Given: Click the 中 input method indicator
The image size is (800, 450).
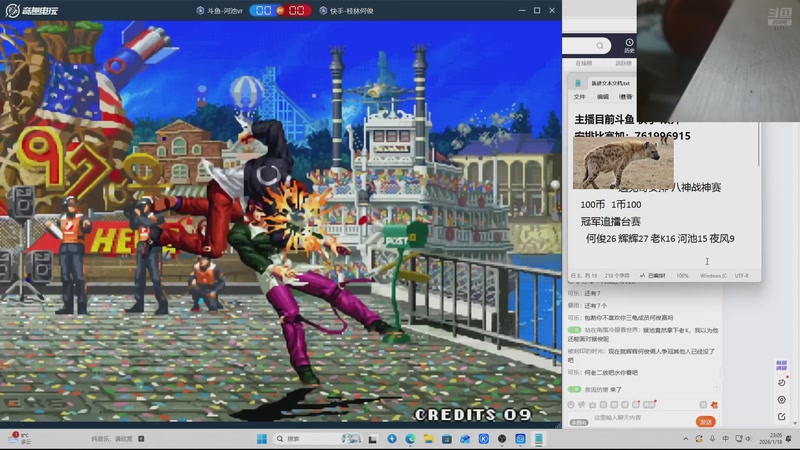Looking at the screenshot, I should coord(726,439).
